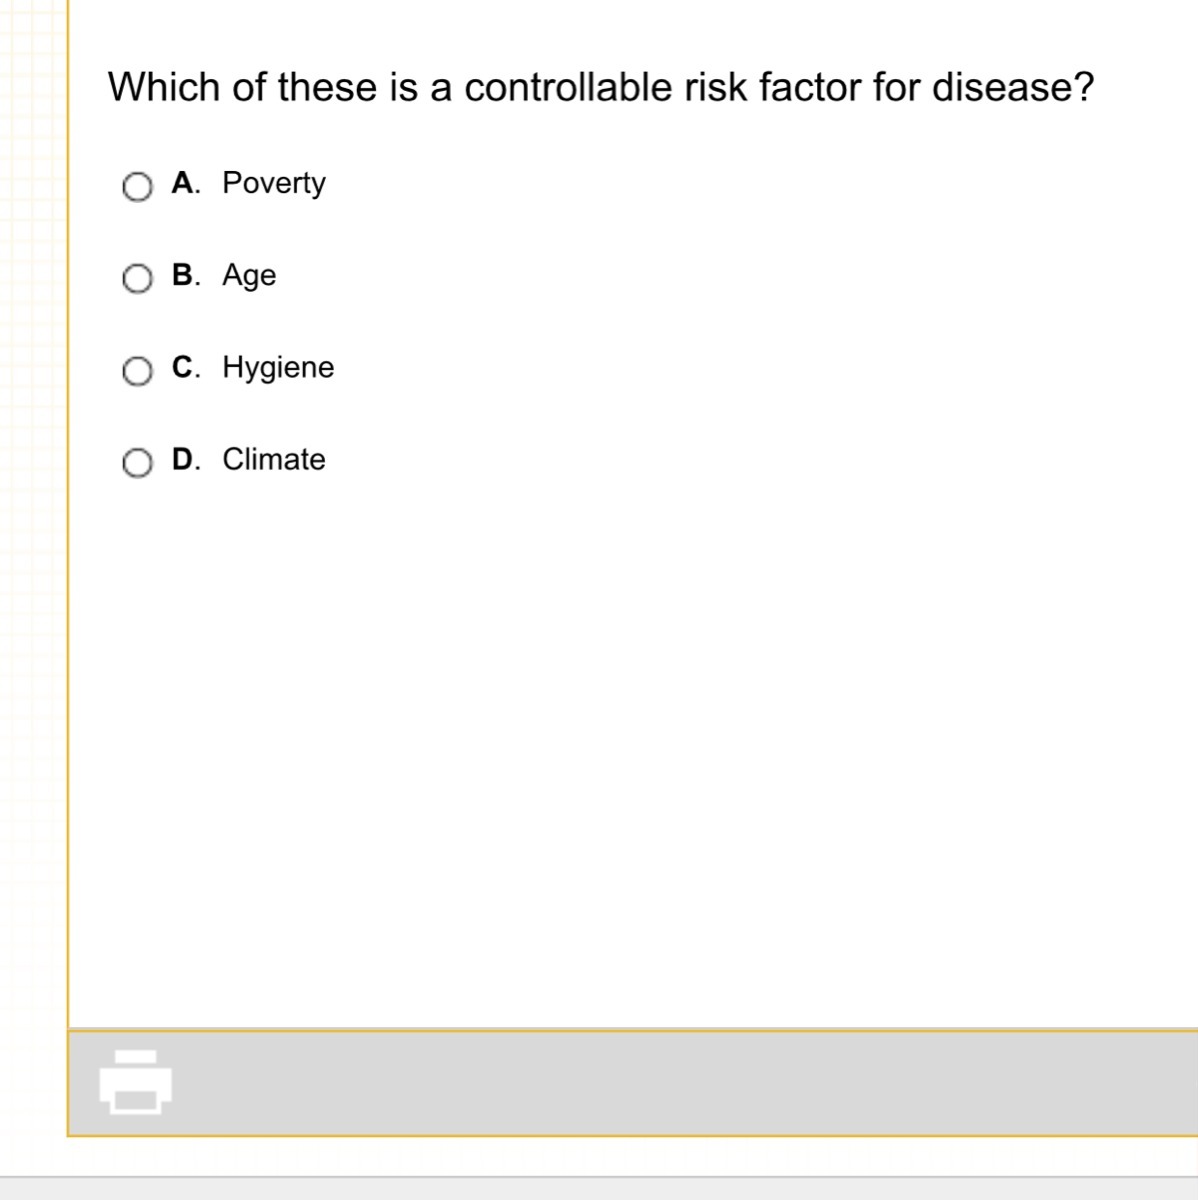Pick the Hygiene answer text

pos(278,367)
